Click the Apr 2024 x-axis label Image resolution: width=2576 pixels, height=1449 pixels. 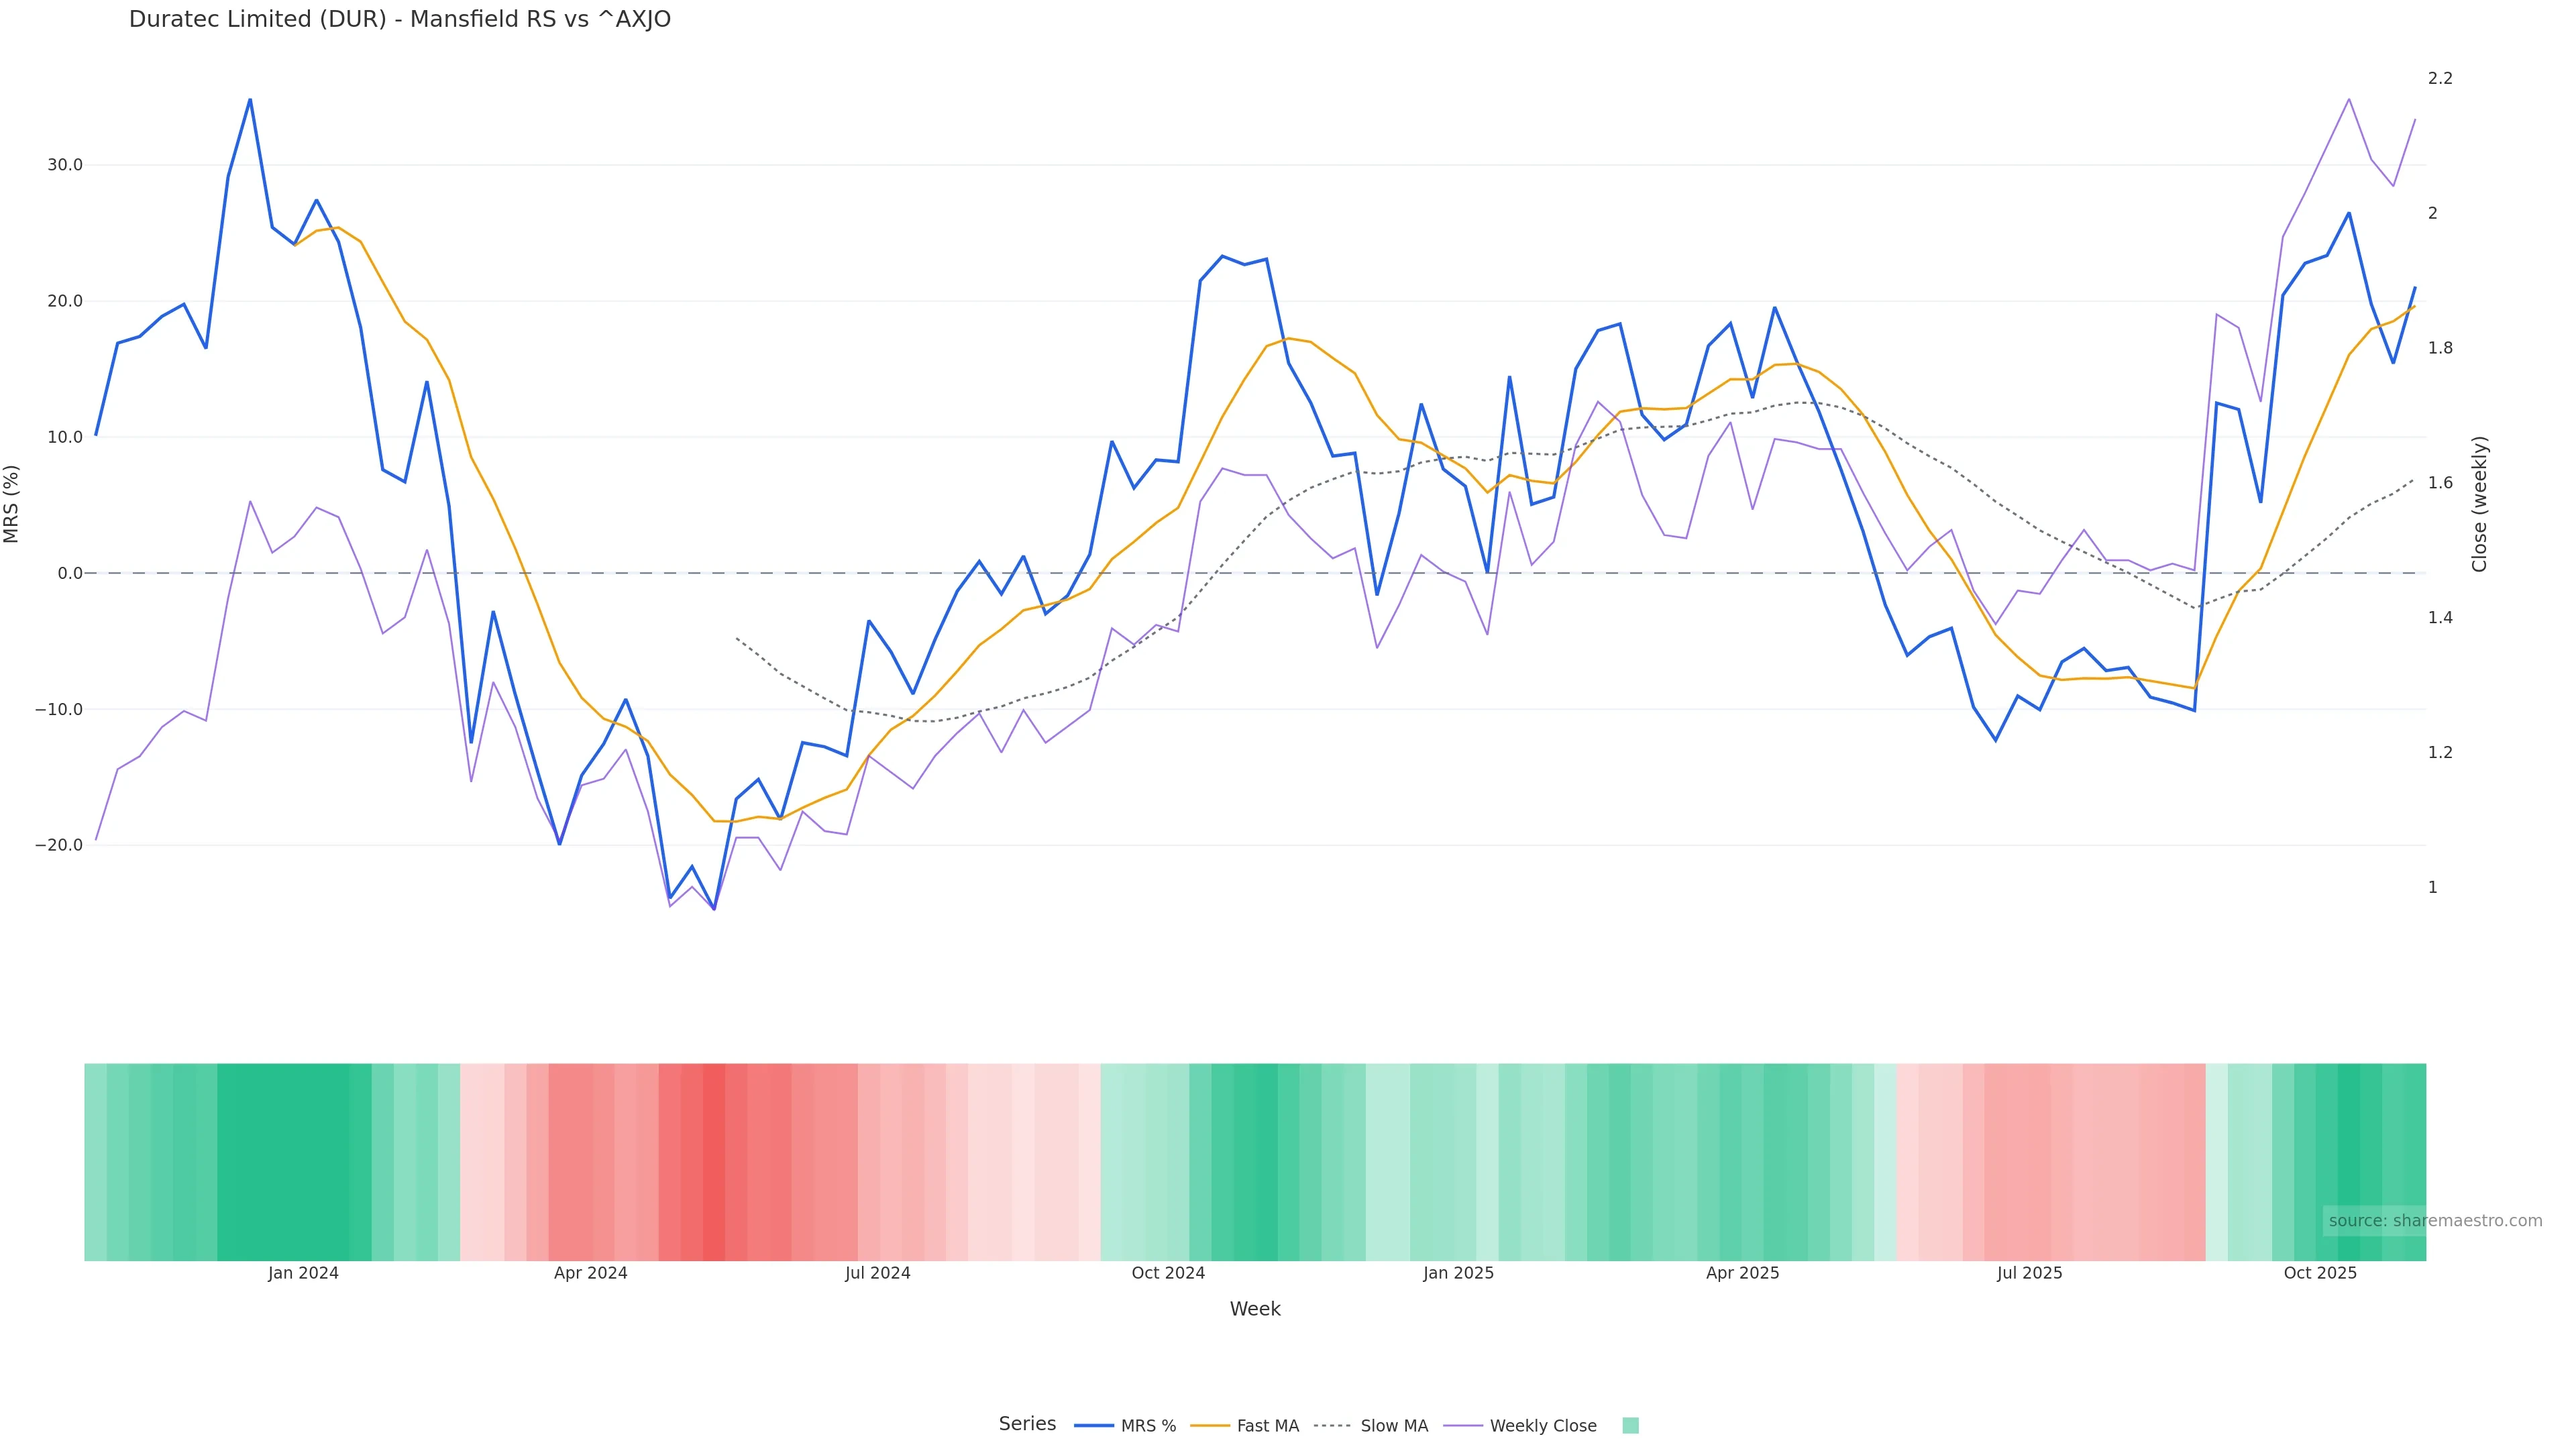(x=591, y=1273)
